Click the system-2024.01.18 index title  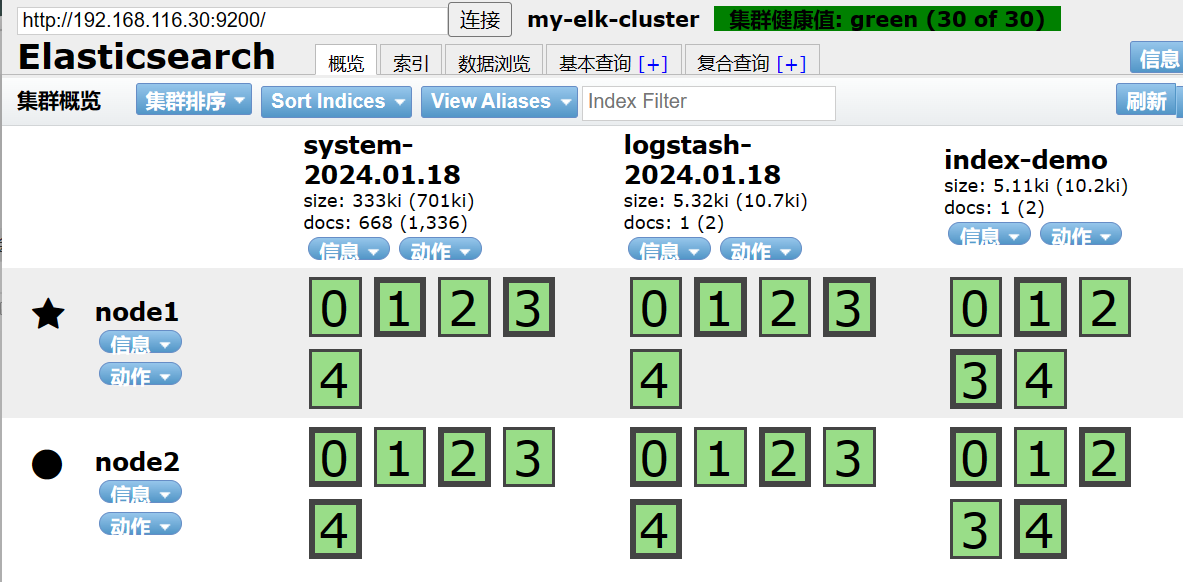(x=382, y=160)
